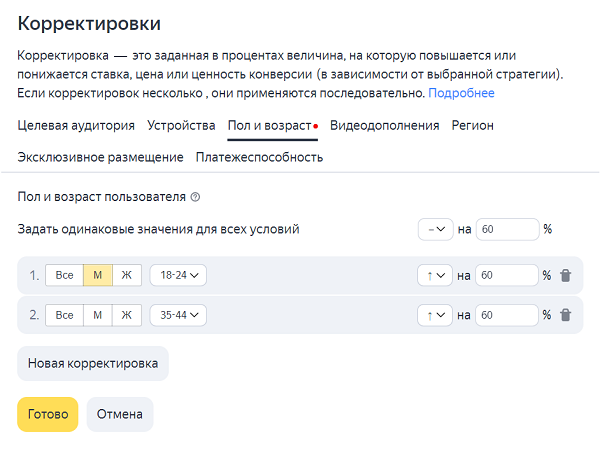This screenshot has height=451, width=600.
Task: Go to the Платежеспособность tab
Action: click(259, 157)
